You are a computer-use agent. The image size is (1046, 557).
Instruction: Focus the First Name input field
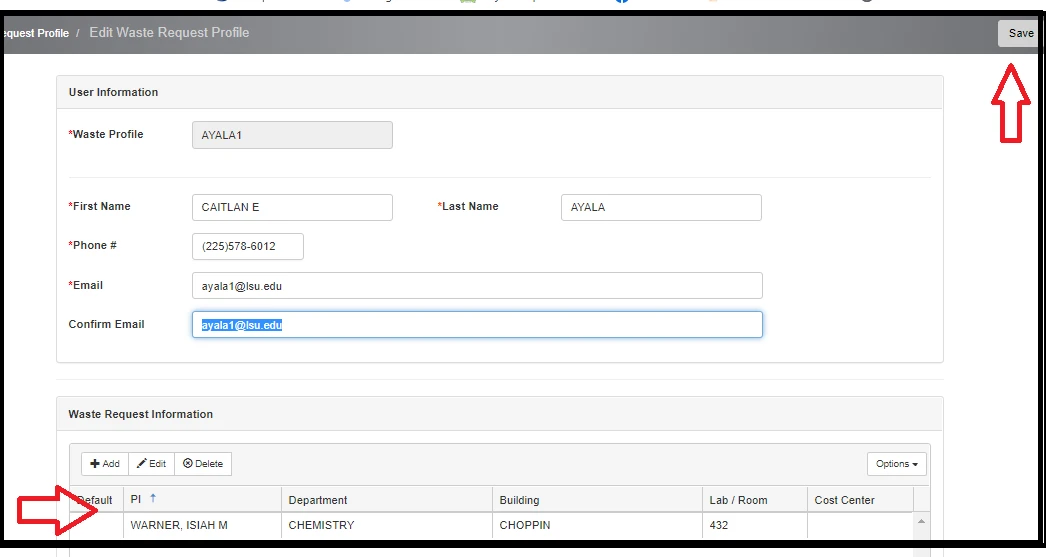pyautogui.click(x=292, y=207)
